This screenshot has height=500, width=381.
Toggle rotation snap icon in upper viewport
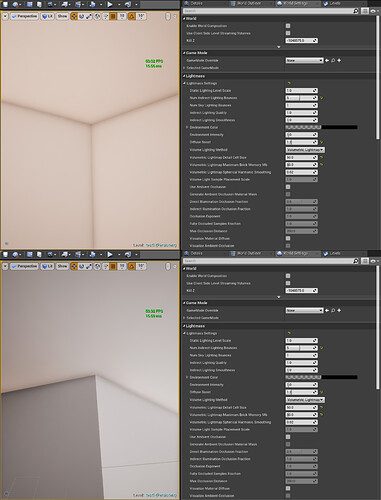(x=132, y=16)
